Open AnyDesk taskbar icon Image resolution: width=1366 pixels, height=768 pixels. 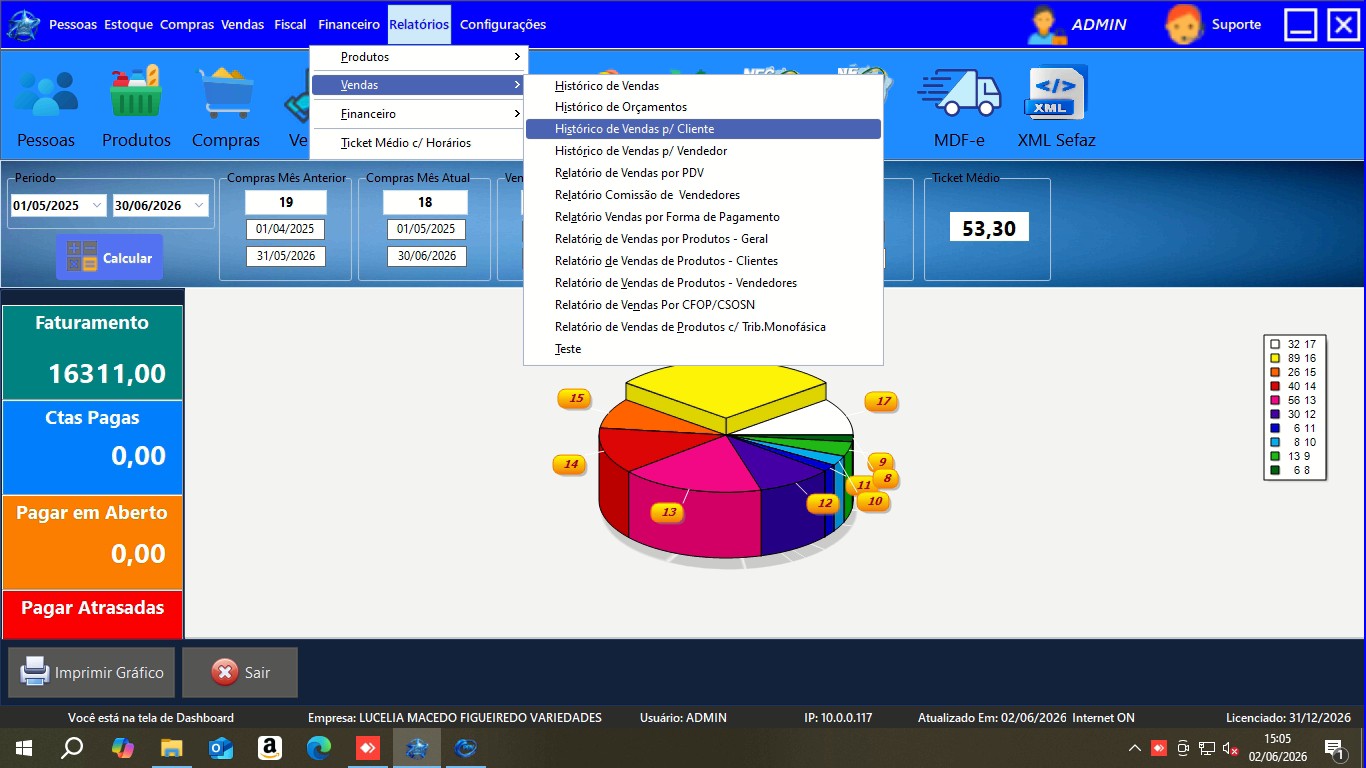pyautogui.click(x=368, y=747)
